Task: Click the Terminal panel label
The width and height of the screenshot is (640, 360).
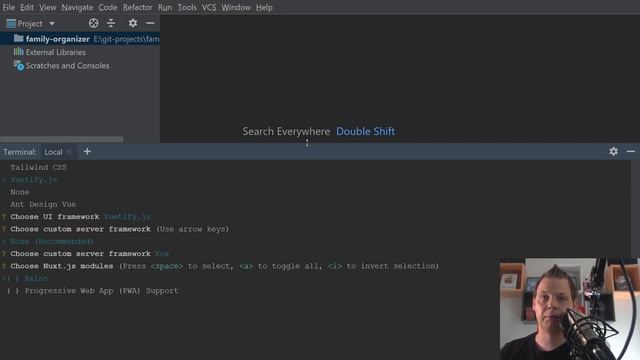Action: 20,152
